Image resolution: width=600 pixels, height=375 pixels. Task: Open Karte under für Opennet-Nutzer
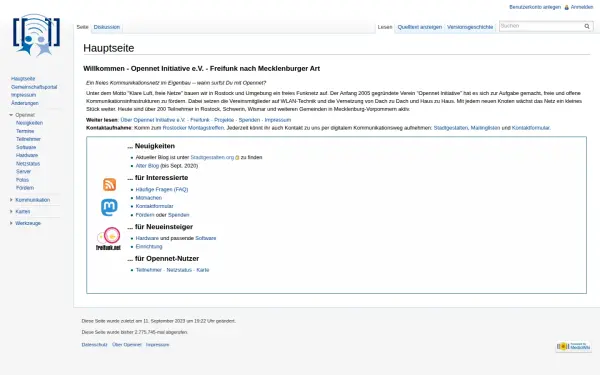tap(203, 270)
